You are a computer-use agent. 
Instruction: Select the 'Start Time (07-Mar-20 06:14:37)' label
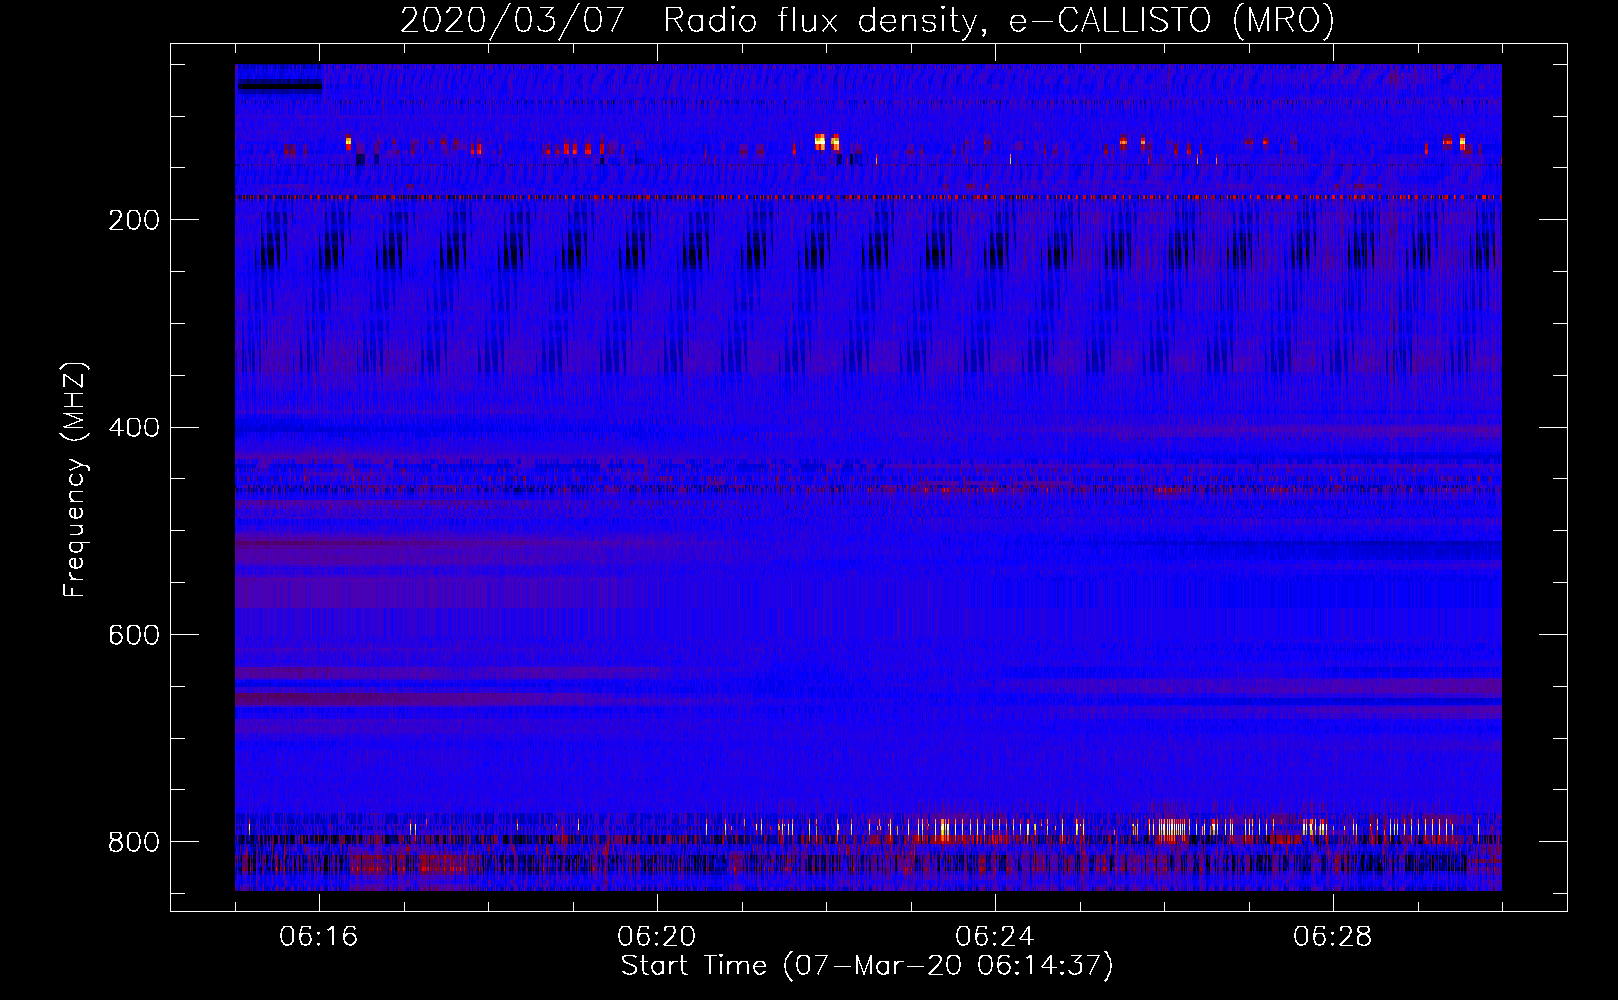tap(867, 966)
